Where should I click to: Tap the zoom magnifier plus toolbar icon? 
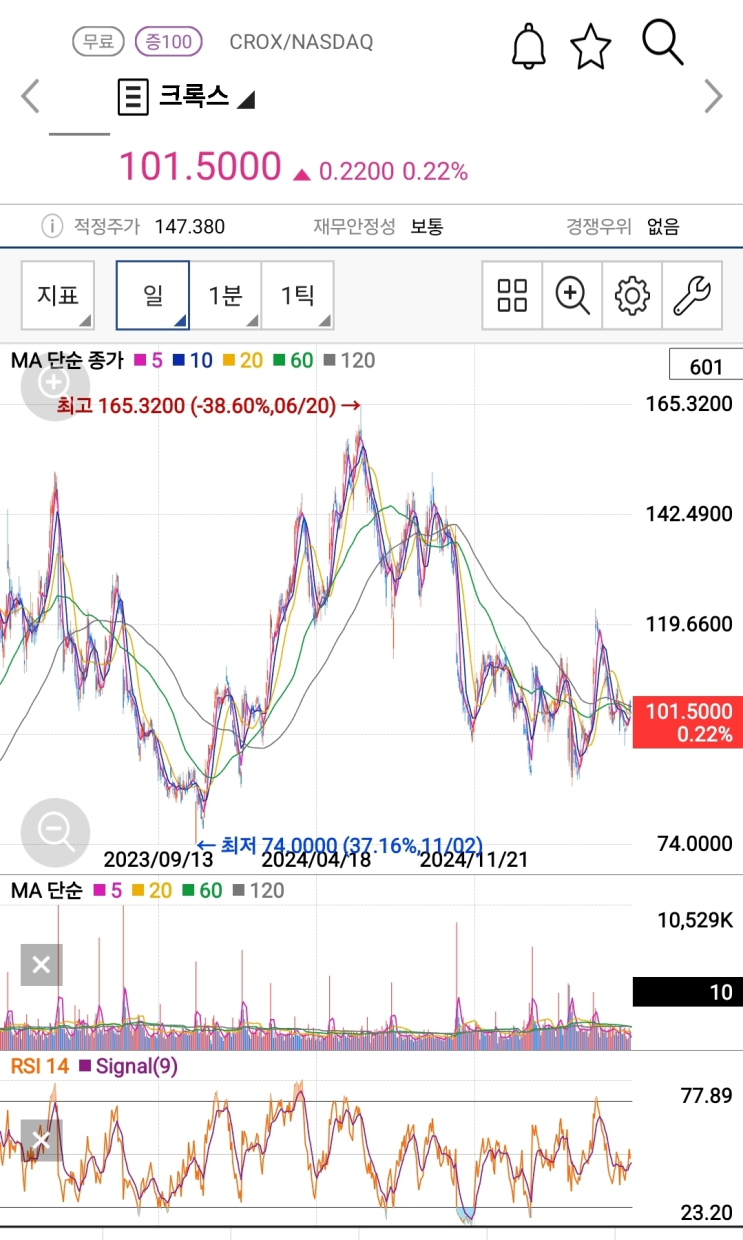pyautogui.click(x=572, y=295)
